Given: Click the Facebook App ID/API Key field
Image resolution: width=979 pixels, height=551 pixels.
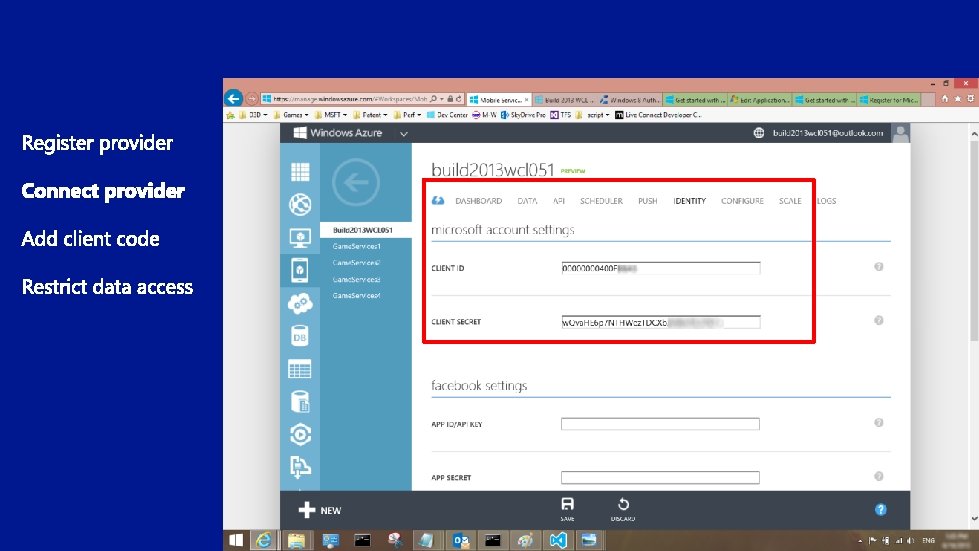Looking at the screenshot, I should (660, 424).
